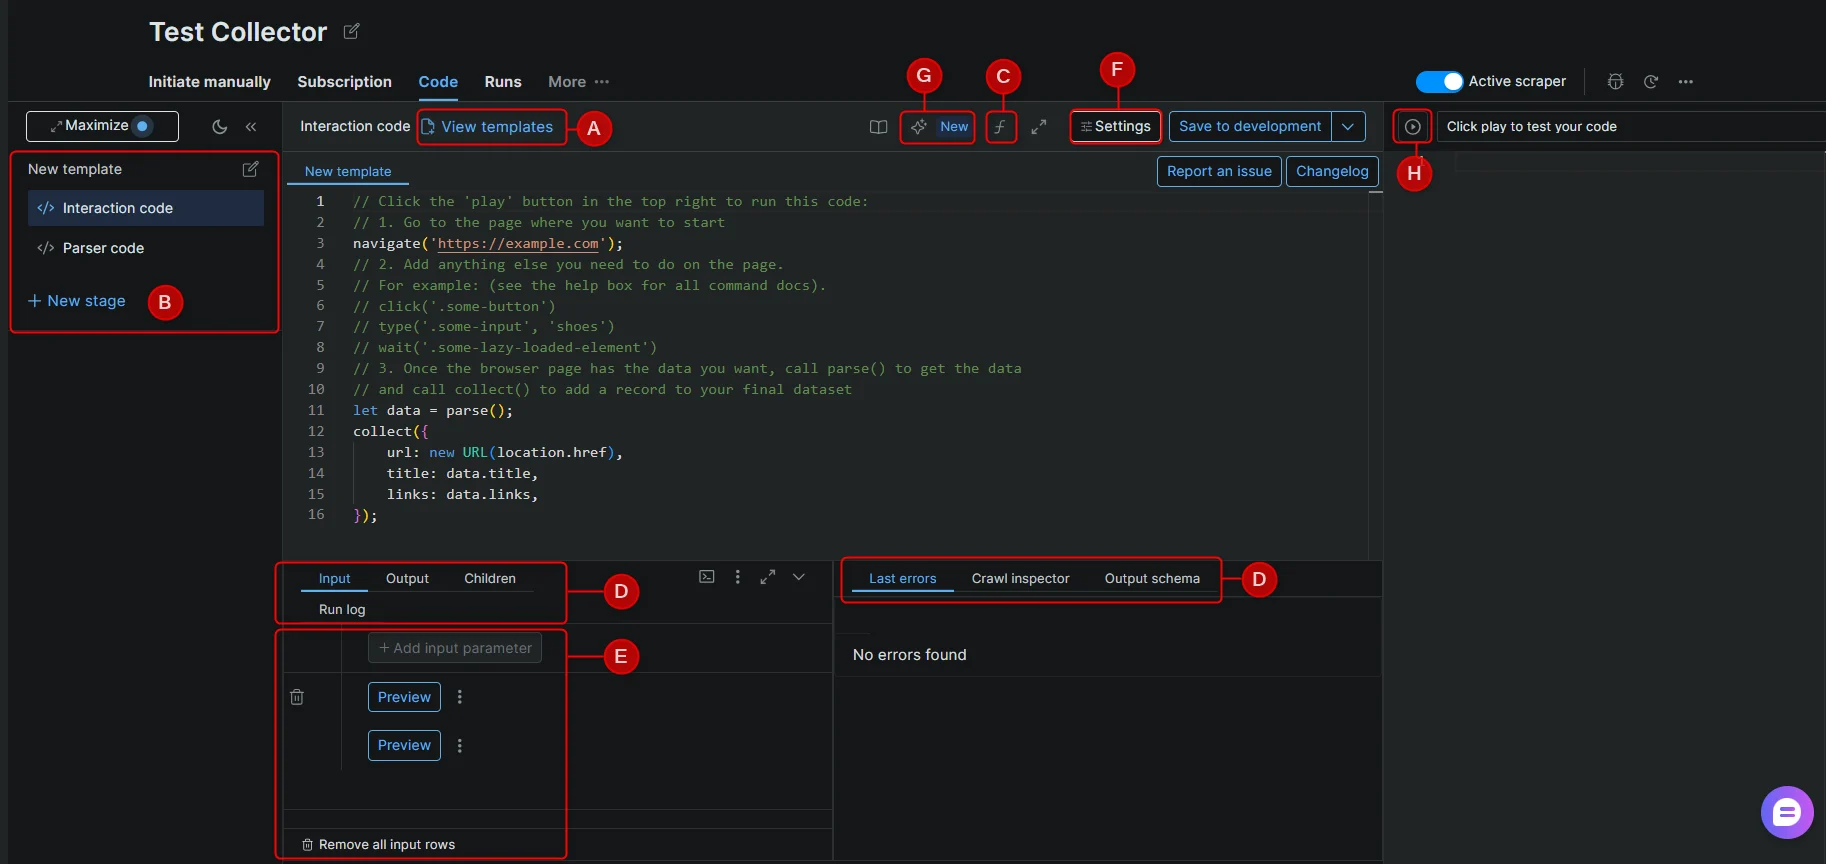This screenshot has width=1826, height=864.
Task: Open the Save to development dropdown arrow
Action: click(1348, 127)
